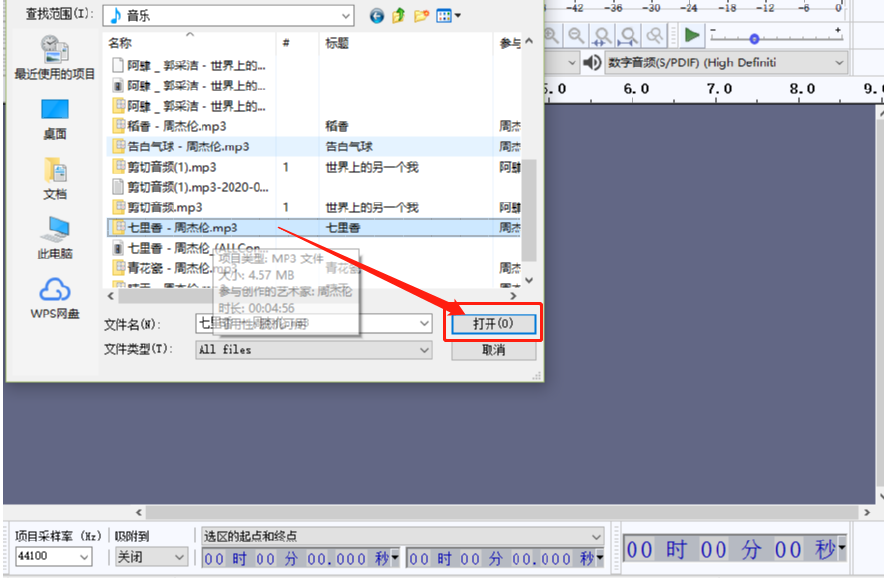Jump to 桌面 in the sidebar
Image resolution: width=885 pixels, height=578 pixels.
pyautogui.click(x=55, y=119)
